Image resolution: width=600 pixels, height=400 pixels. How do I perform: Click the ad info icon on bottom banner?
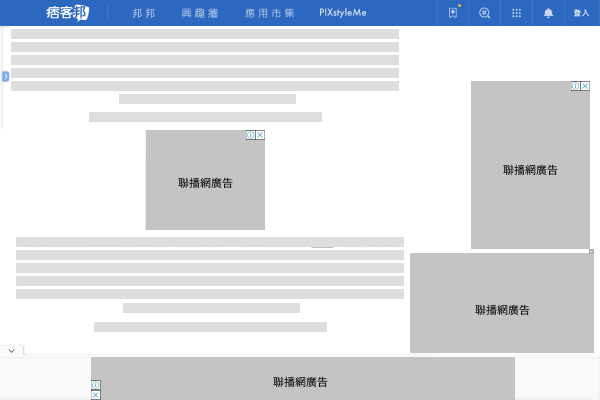(96, 385)
